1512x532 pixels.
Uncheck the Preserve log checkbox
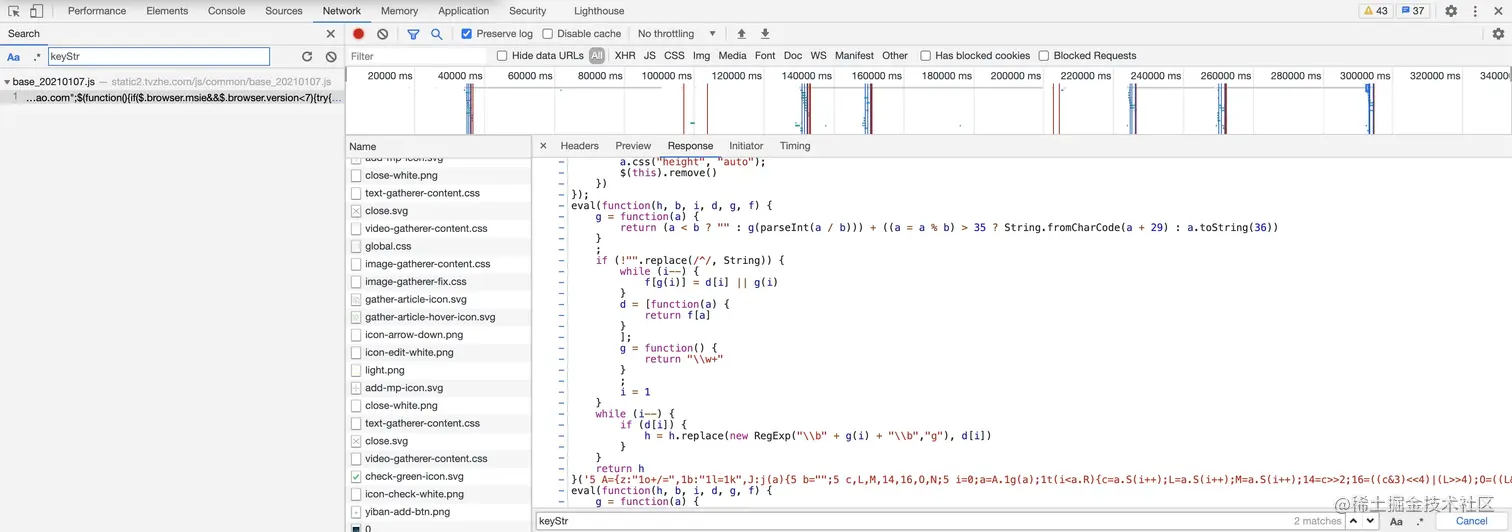pyautogui.click(x=467, y=34)
